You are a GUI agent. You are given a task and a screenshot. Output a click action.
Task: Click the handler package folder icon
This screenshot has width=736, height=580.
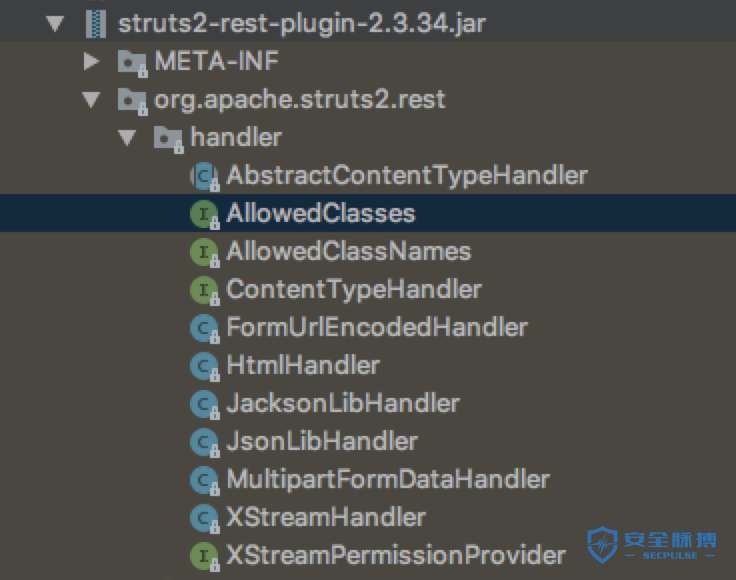[x=167, y=138]
